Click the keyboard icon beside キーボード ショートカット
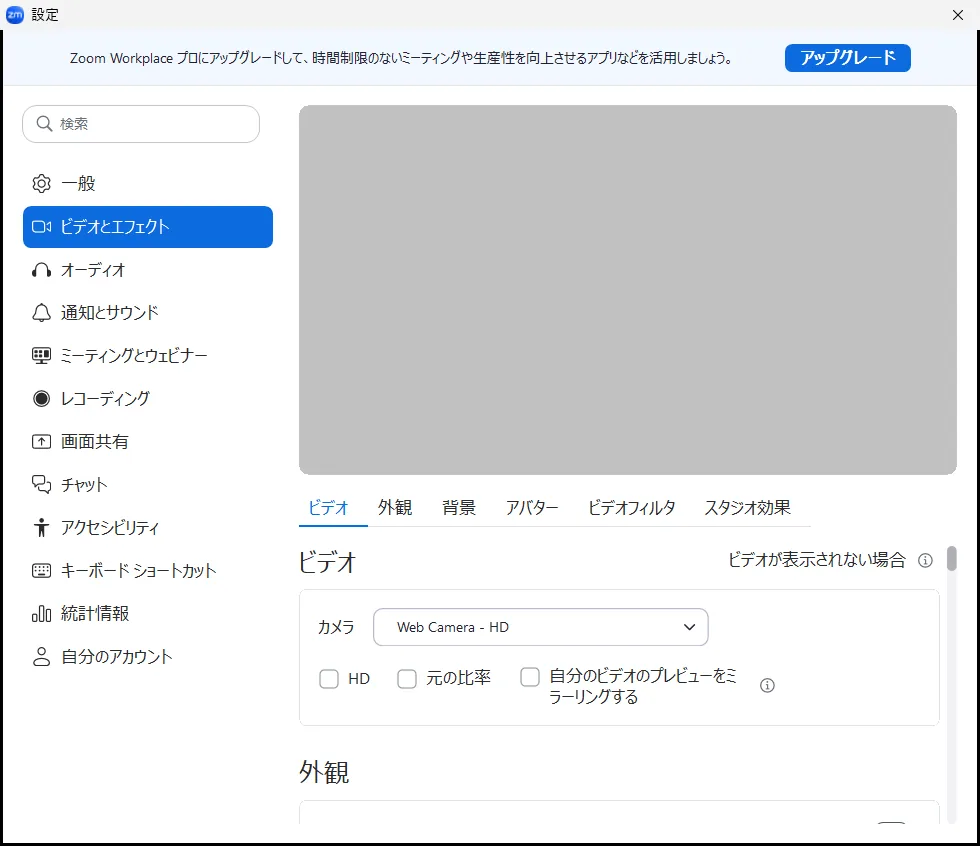The width and height of the screenshot is (980, 846). tap(41, 570)
